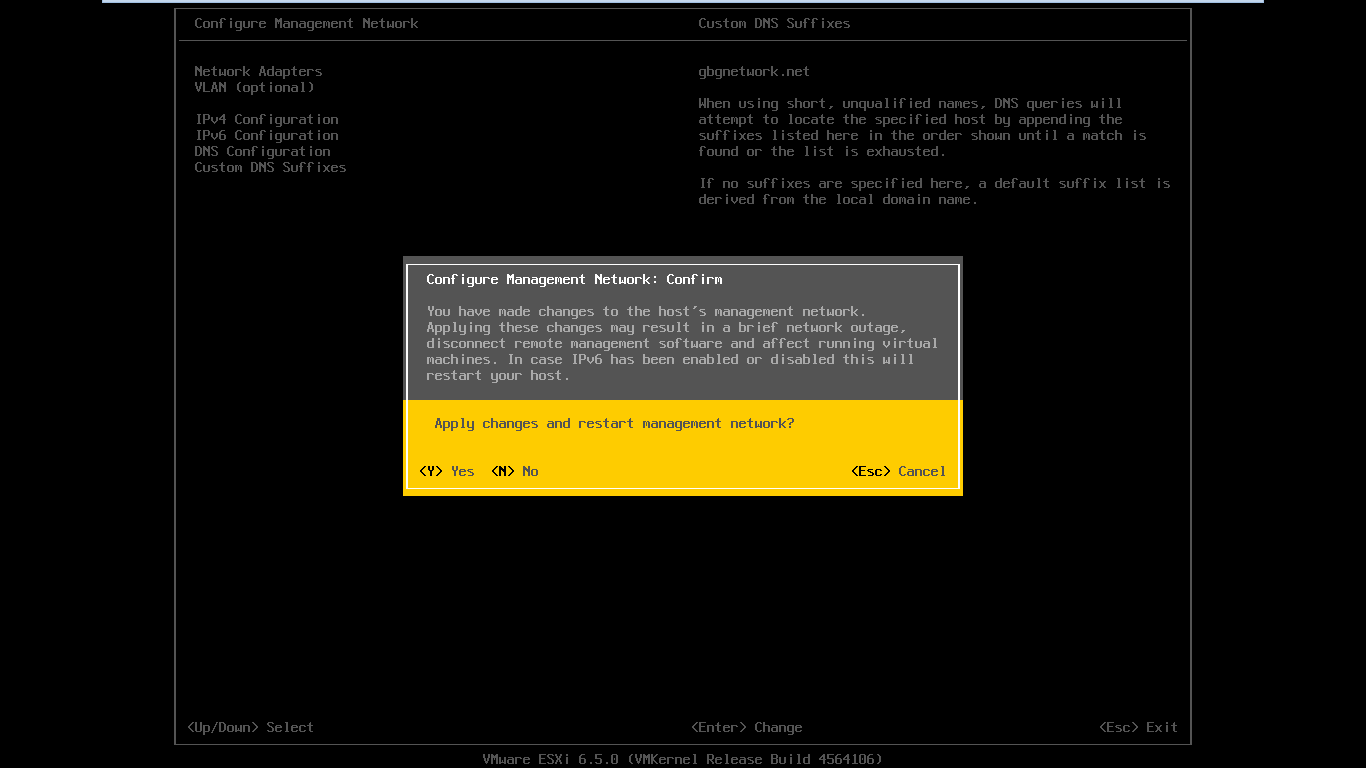
Task: Open IPv4 Configuration entry
Action: point(266,119)
